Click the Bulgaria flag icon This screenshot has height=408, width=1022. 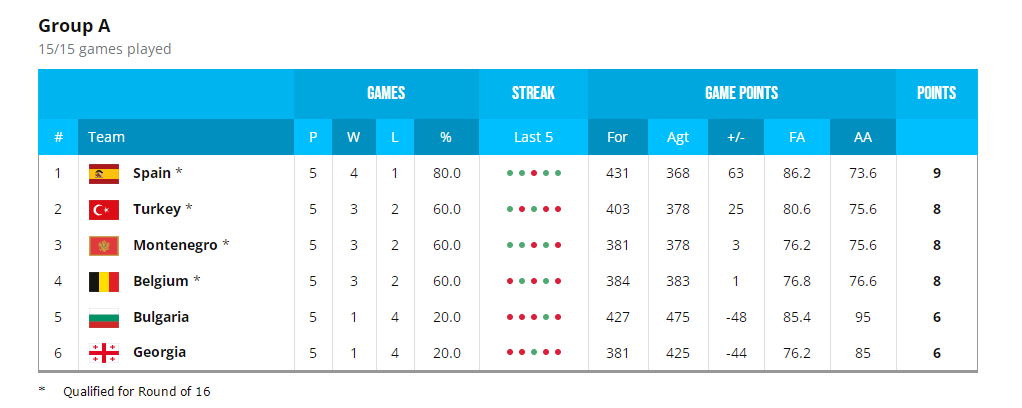click(104, 317)
